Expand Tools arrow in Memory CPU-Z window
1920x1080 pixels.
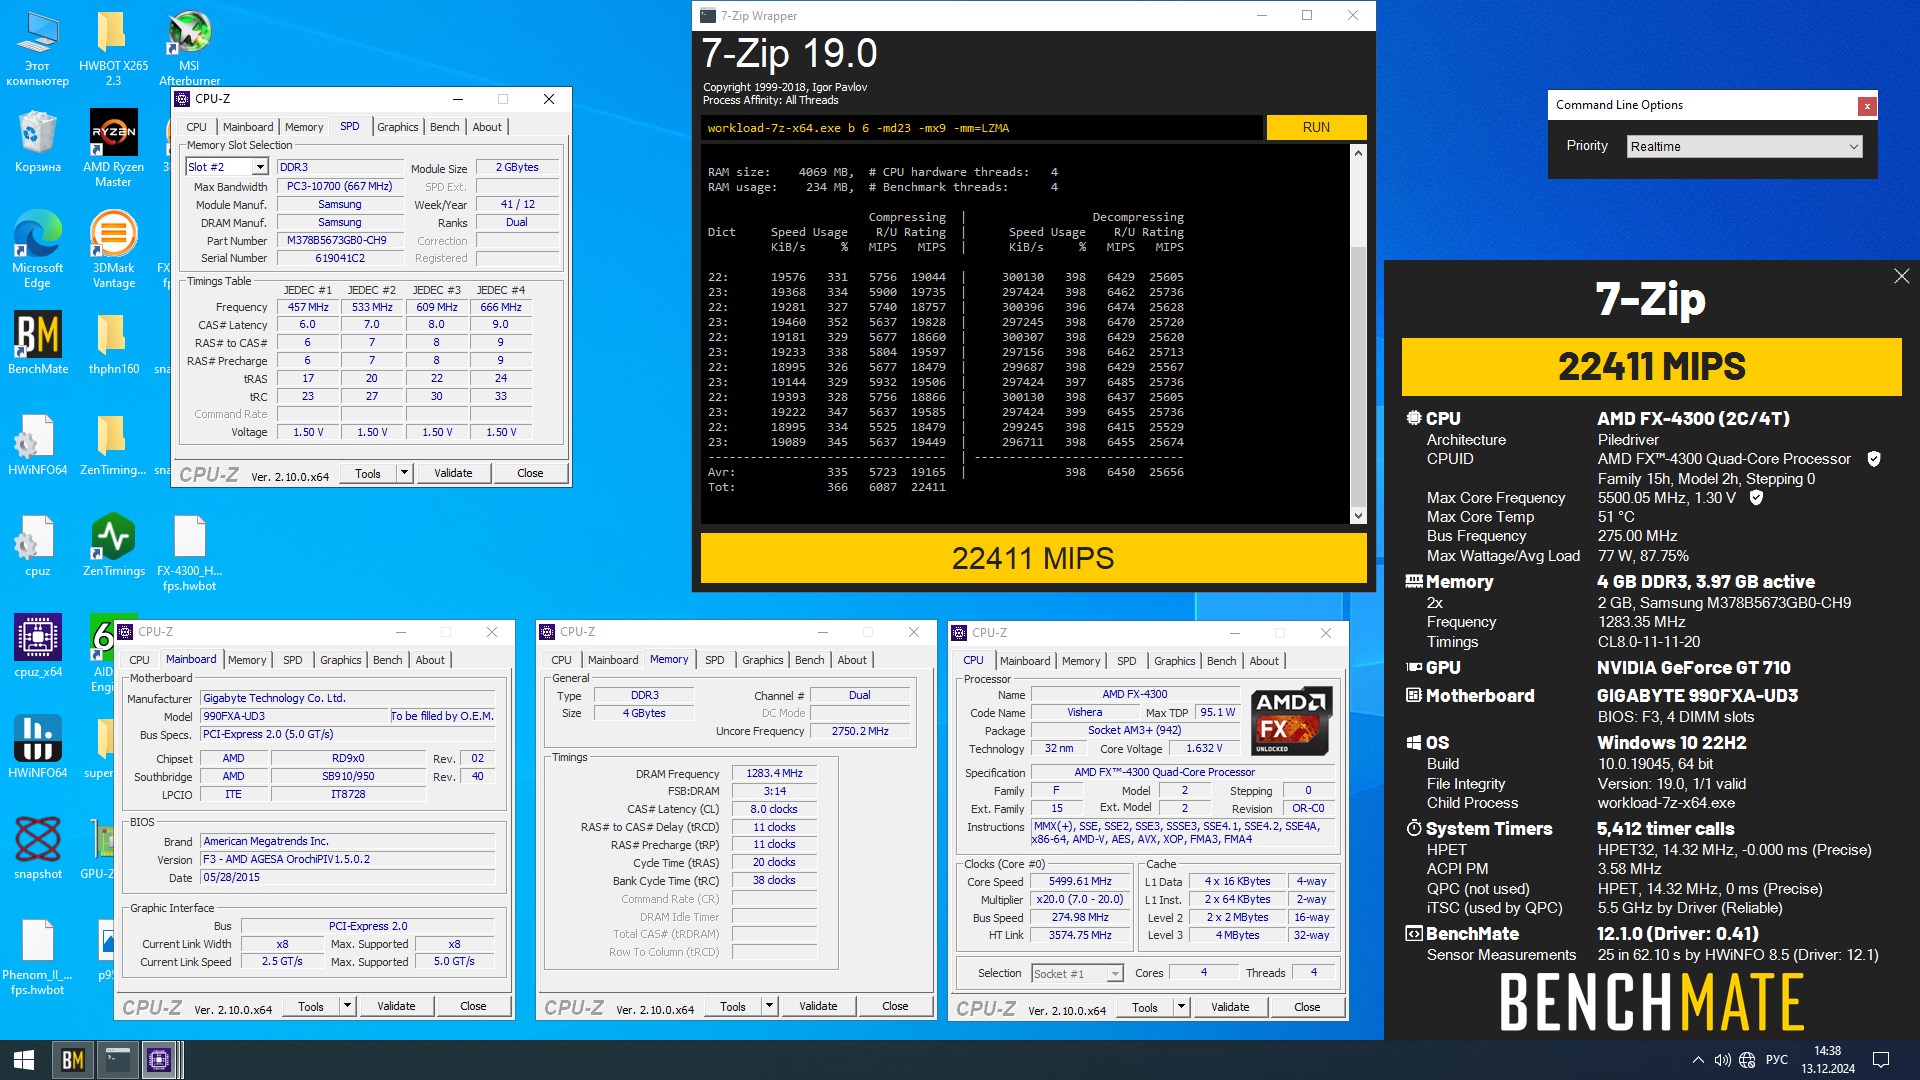[769, 1006]
